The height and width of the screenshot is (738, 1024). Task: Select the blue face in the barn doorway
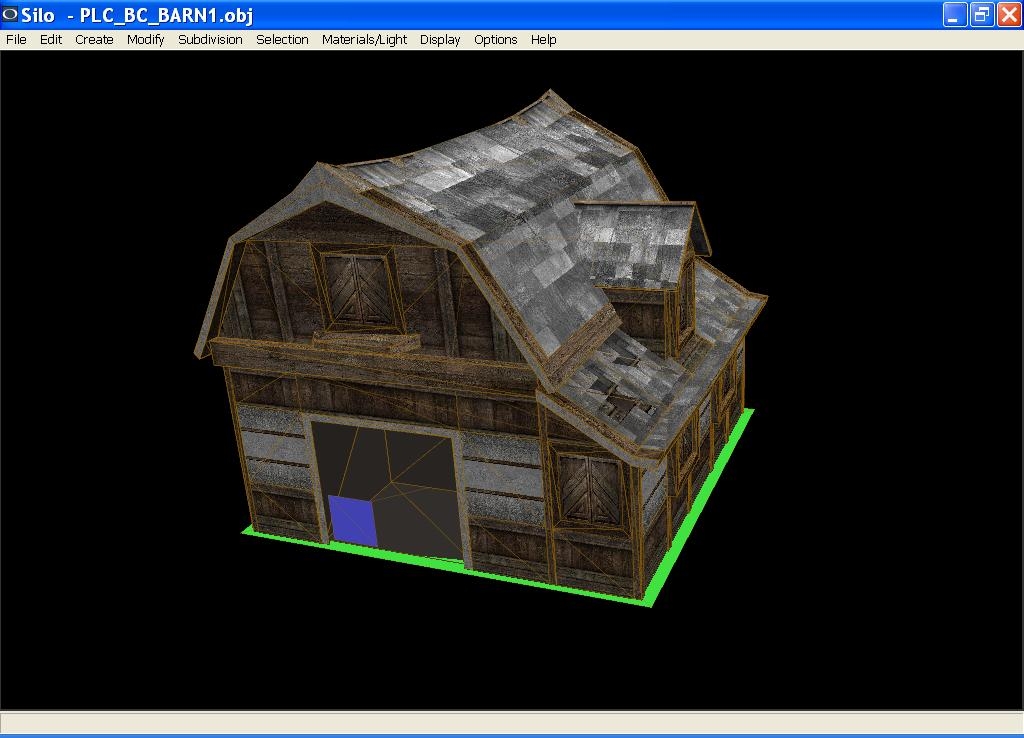pyautogui.click(x=353, y=520)
